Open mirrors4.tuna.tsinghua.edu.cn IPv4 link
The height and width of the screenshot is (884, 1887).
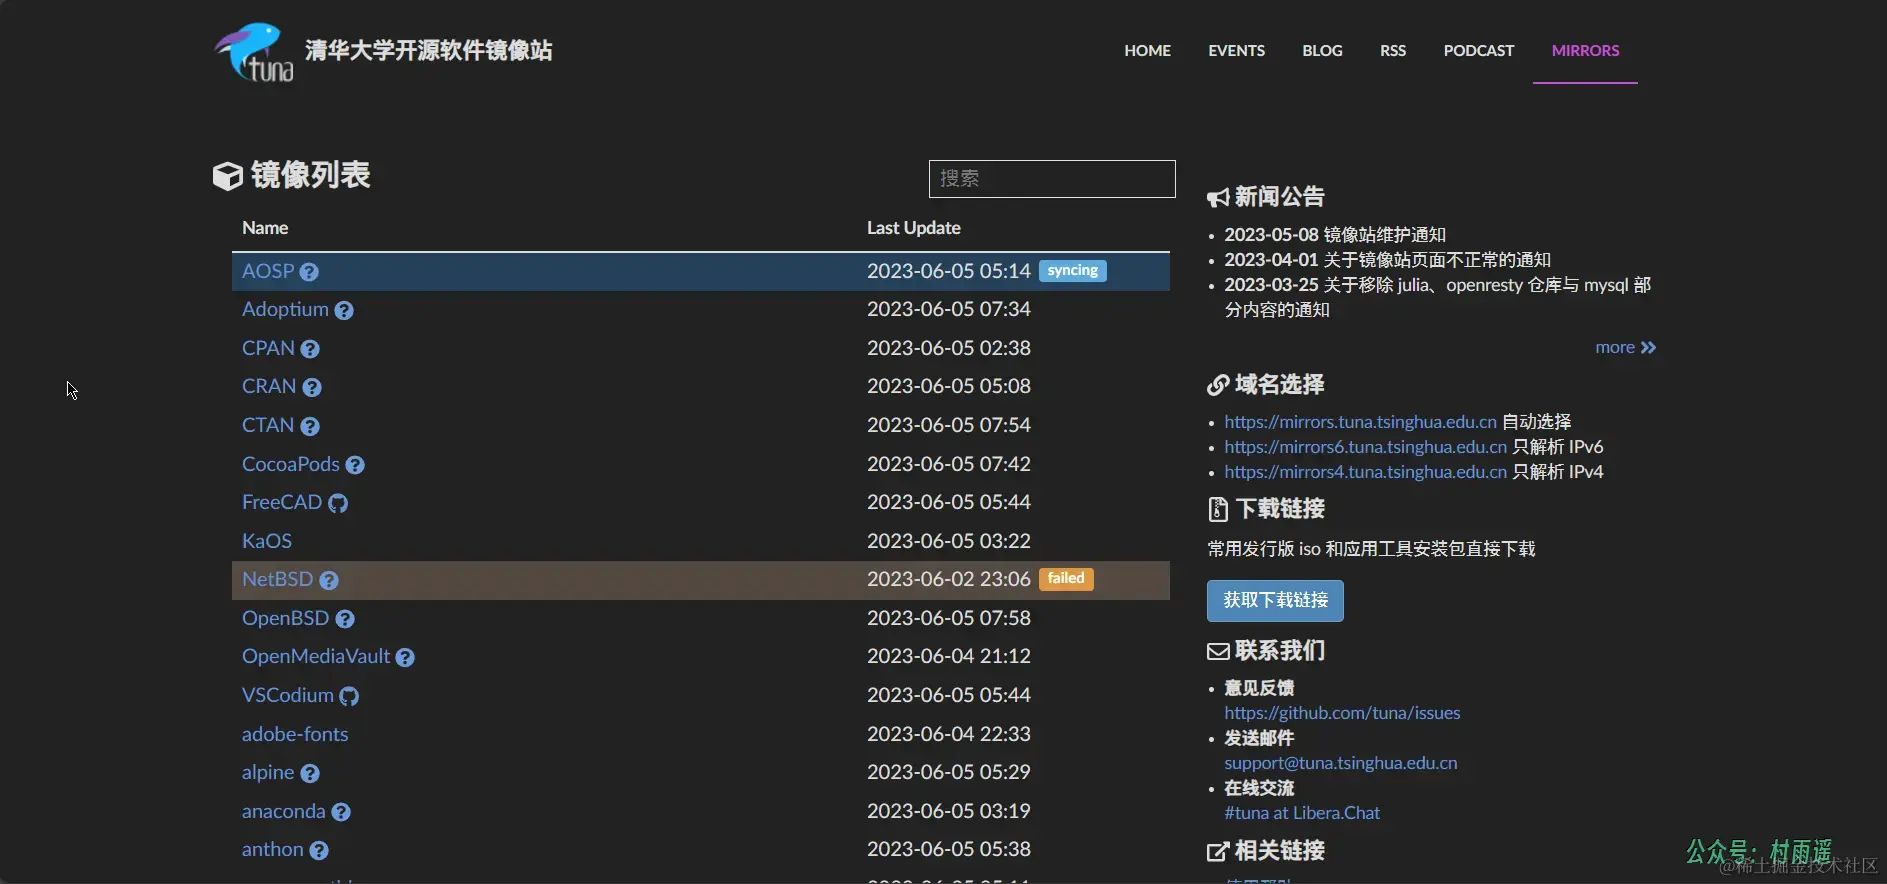1365,473
